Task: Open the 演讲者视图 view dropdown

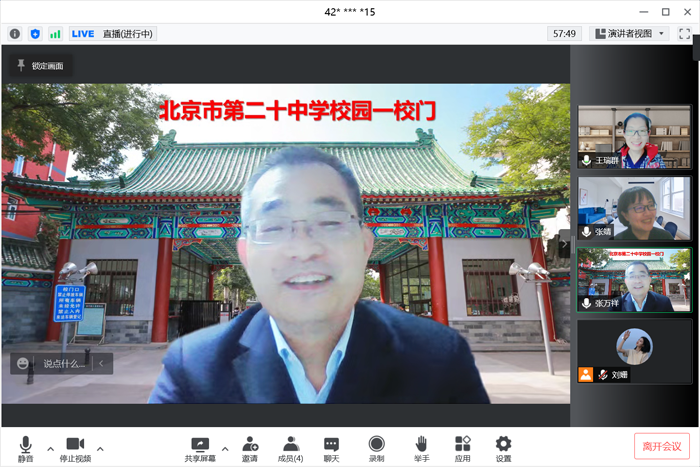Action: point(629,33)
